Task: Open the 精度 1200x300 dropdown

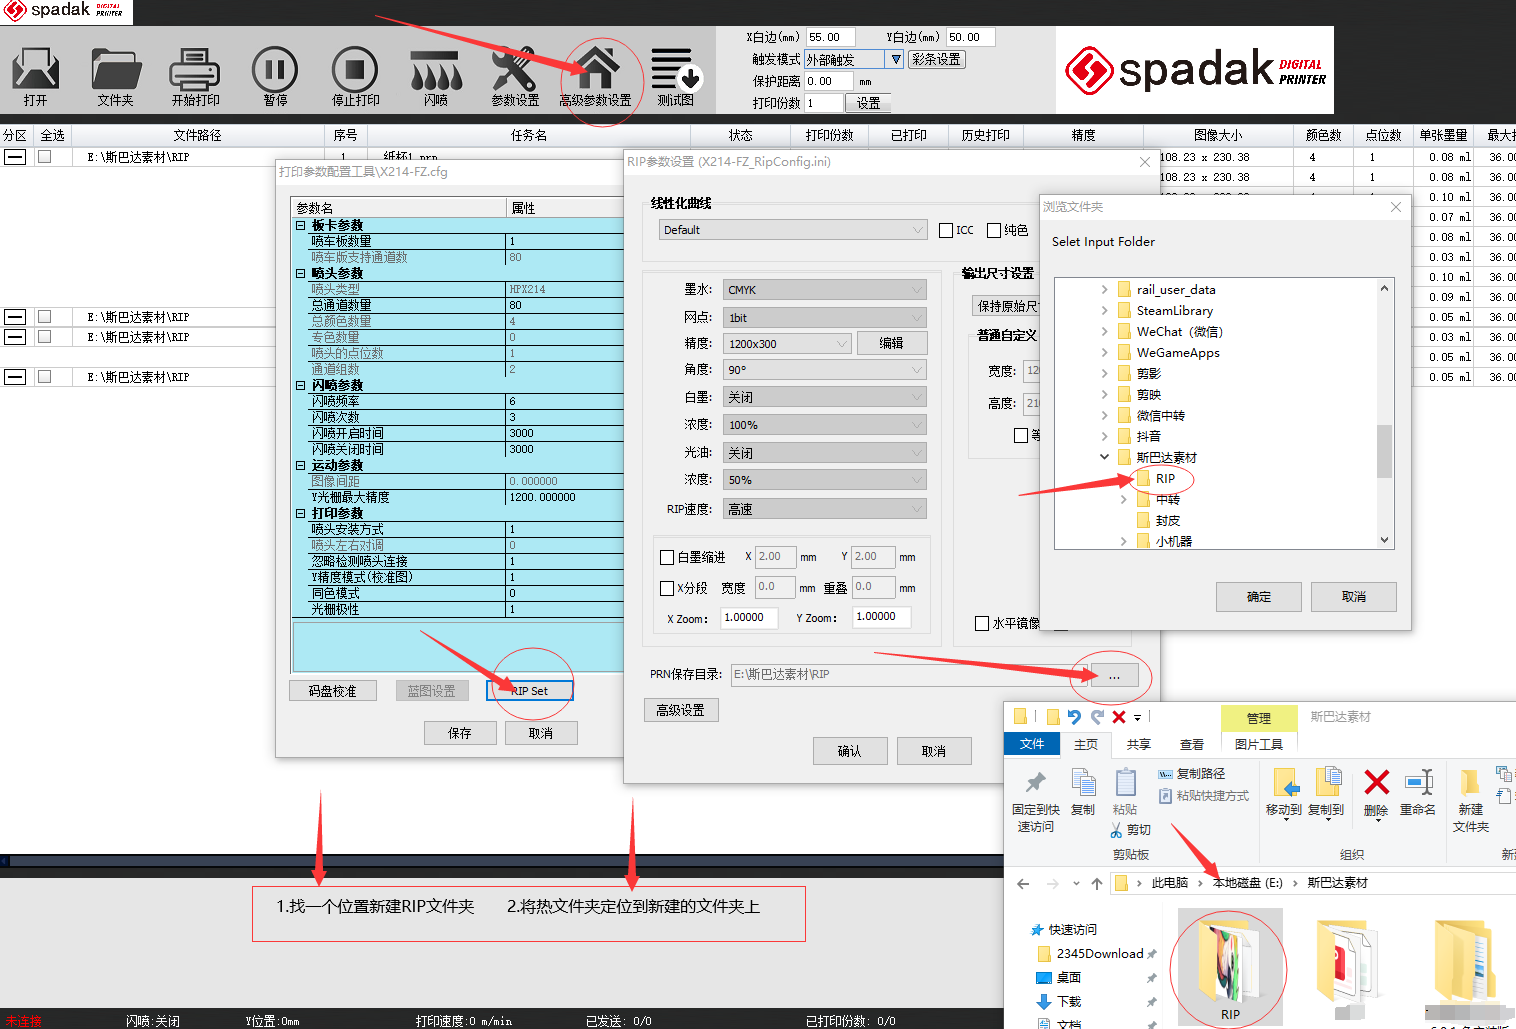Action: [x=787, y=343]
